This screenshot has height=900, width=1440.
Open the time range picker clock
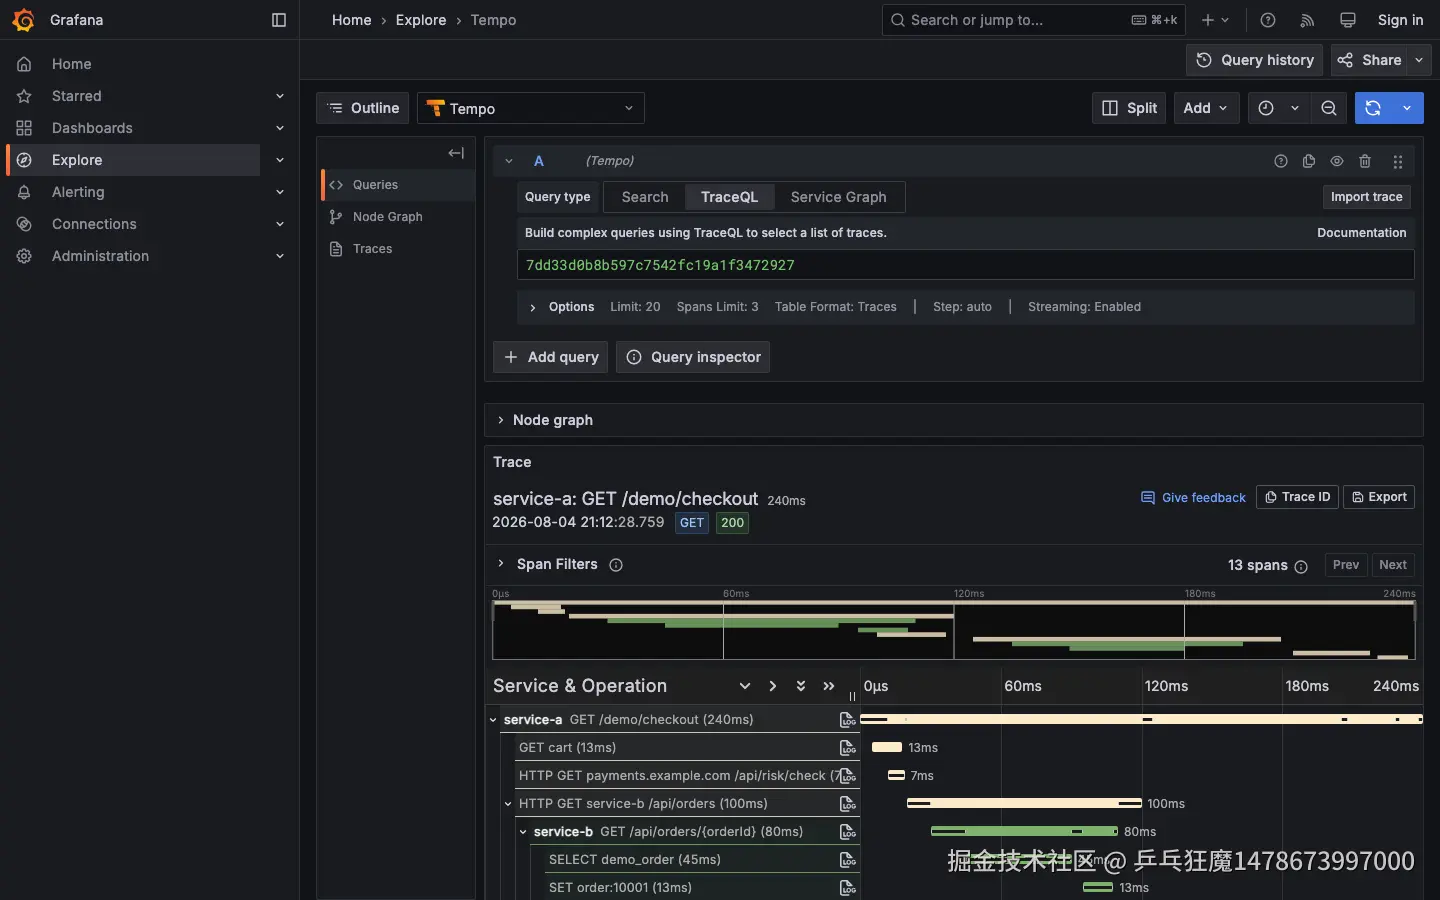[1266, 108]
